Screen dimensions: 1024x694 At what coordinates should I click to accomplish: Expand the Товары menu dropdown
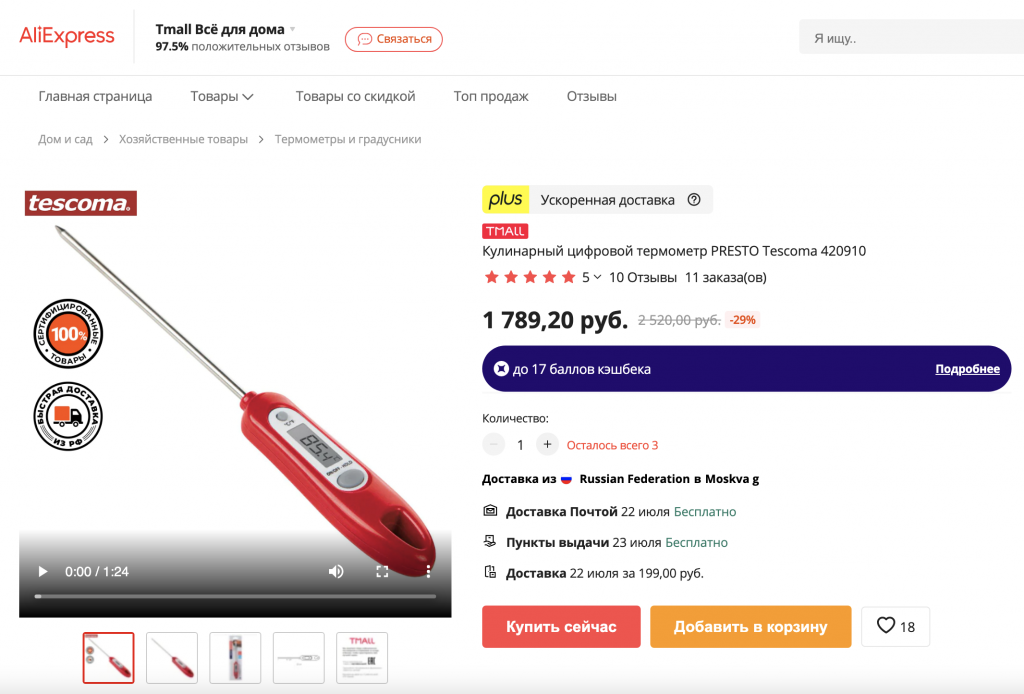(x=221, y=97)
